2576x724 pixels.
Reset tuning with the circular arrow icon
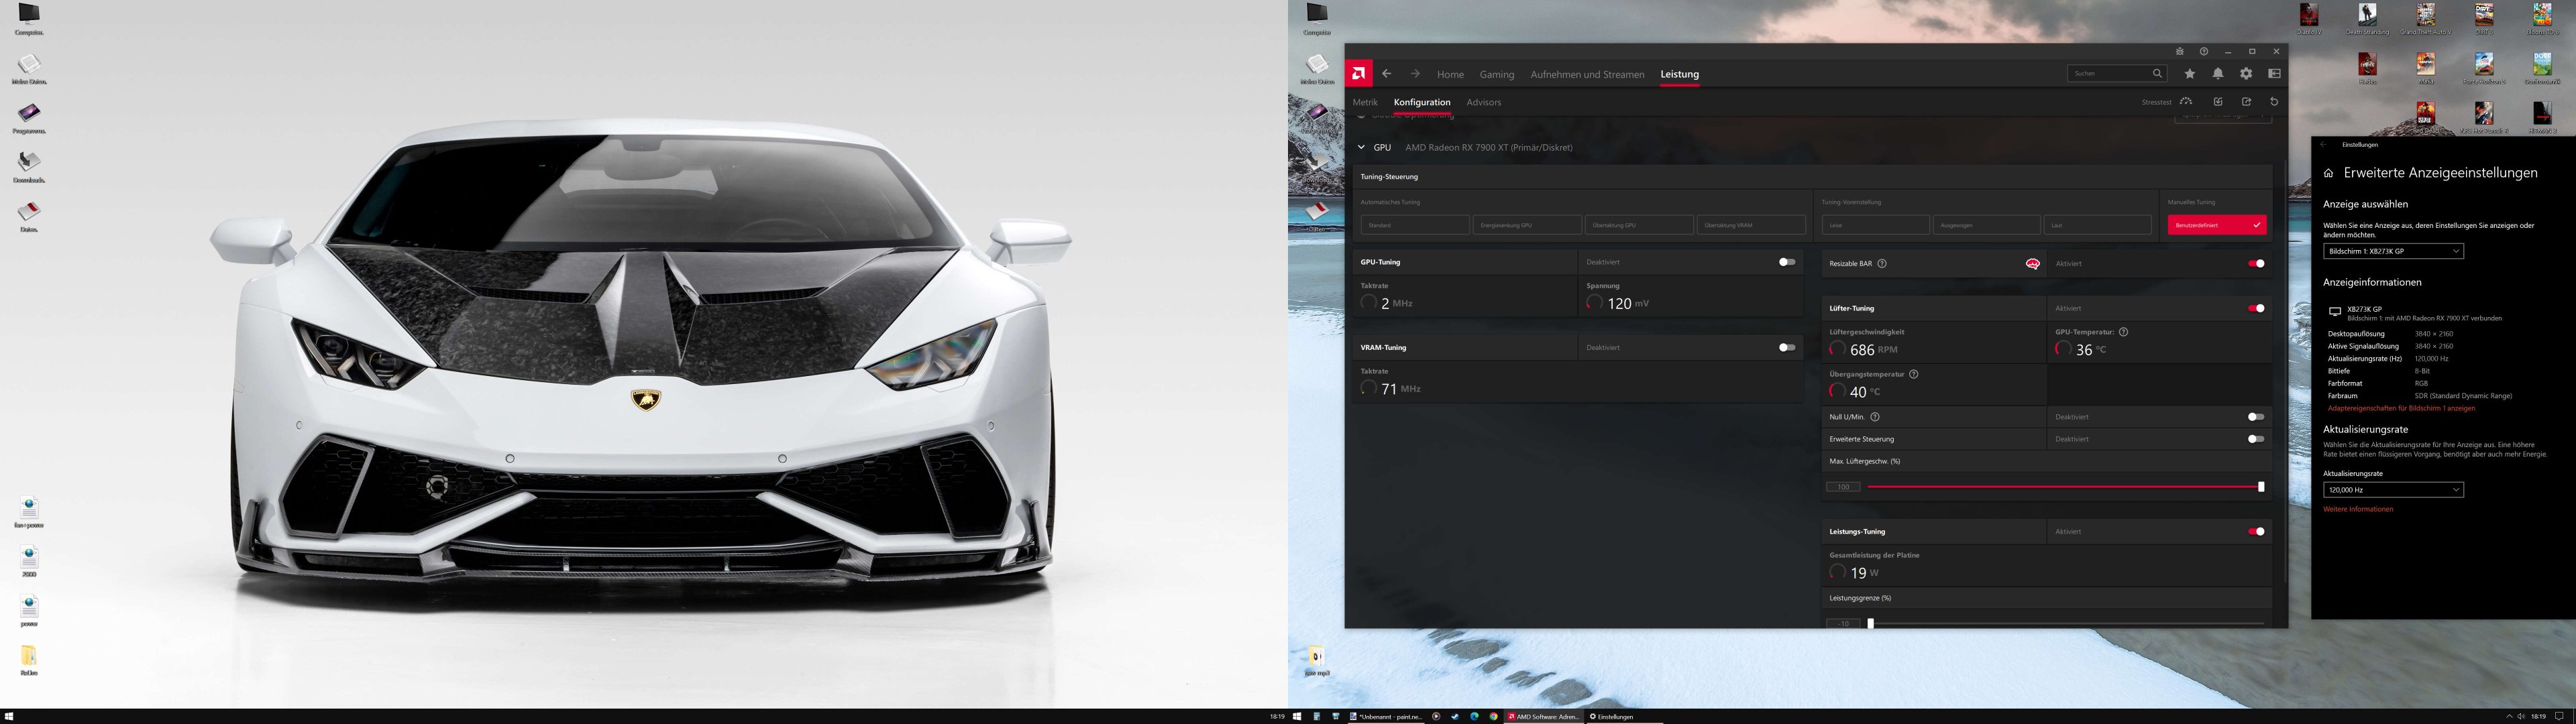(2274, 102)
